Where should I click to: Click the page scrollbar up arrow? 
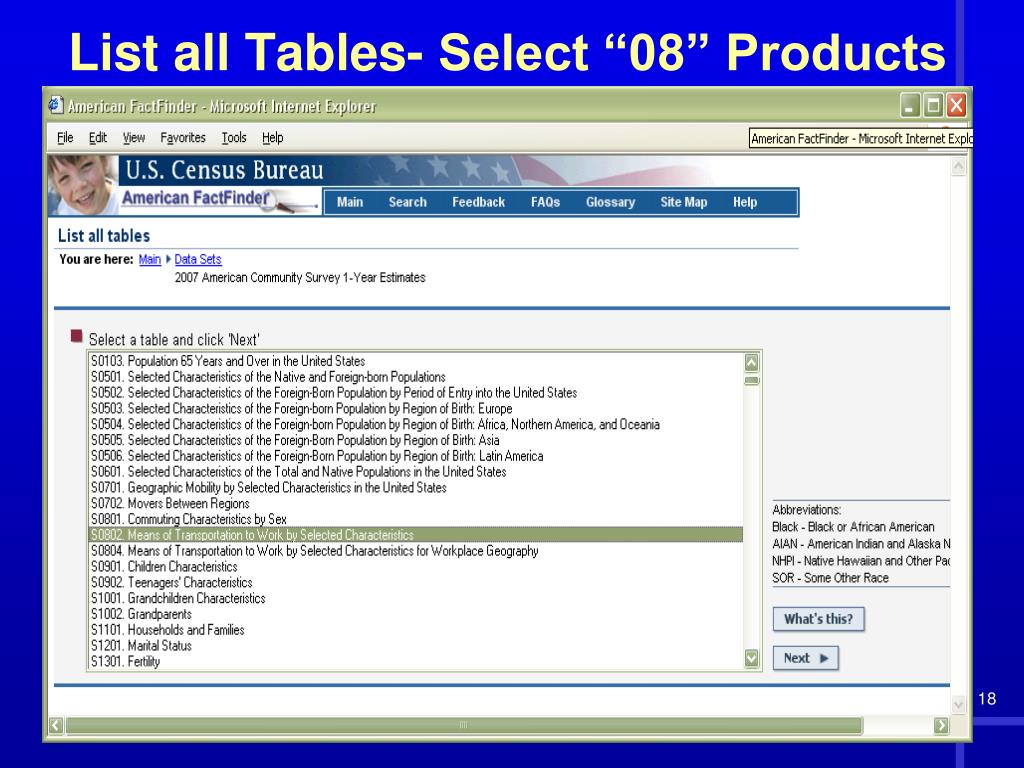pos(958,167)
